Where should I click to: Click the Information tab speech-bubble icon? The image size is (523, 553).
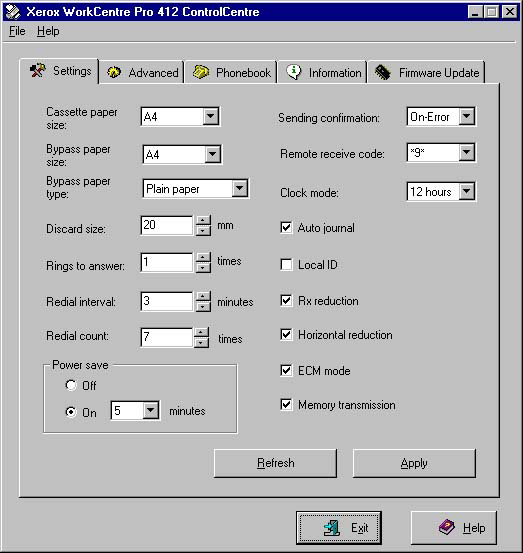coord(293,72)
